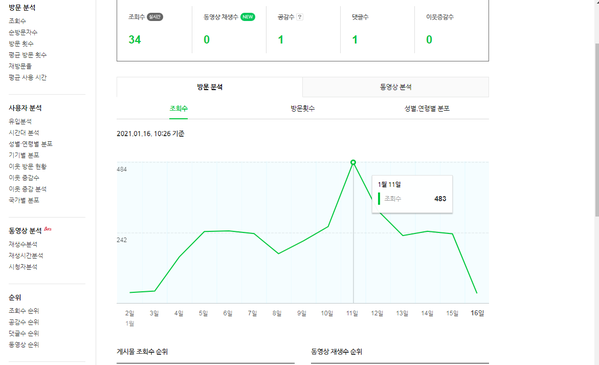Screen dimensions: 599x365
Task: Open 유입분석 in the sidebar
Action: (20, 122)
